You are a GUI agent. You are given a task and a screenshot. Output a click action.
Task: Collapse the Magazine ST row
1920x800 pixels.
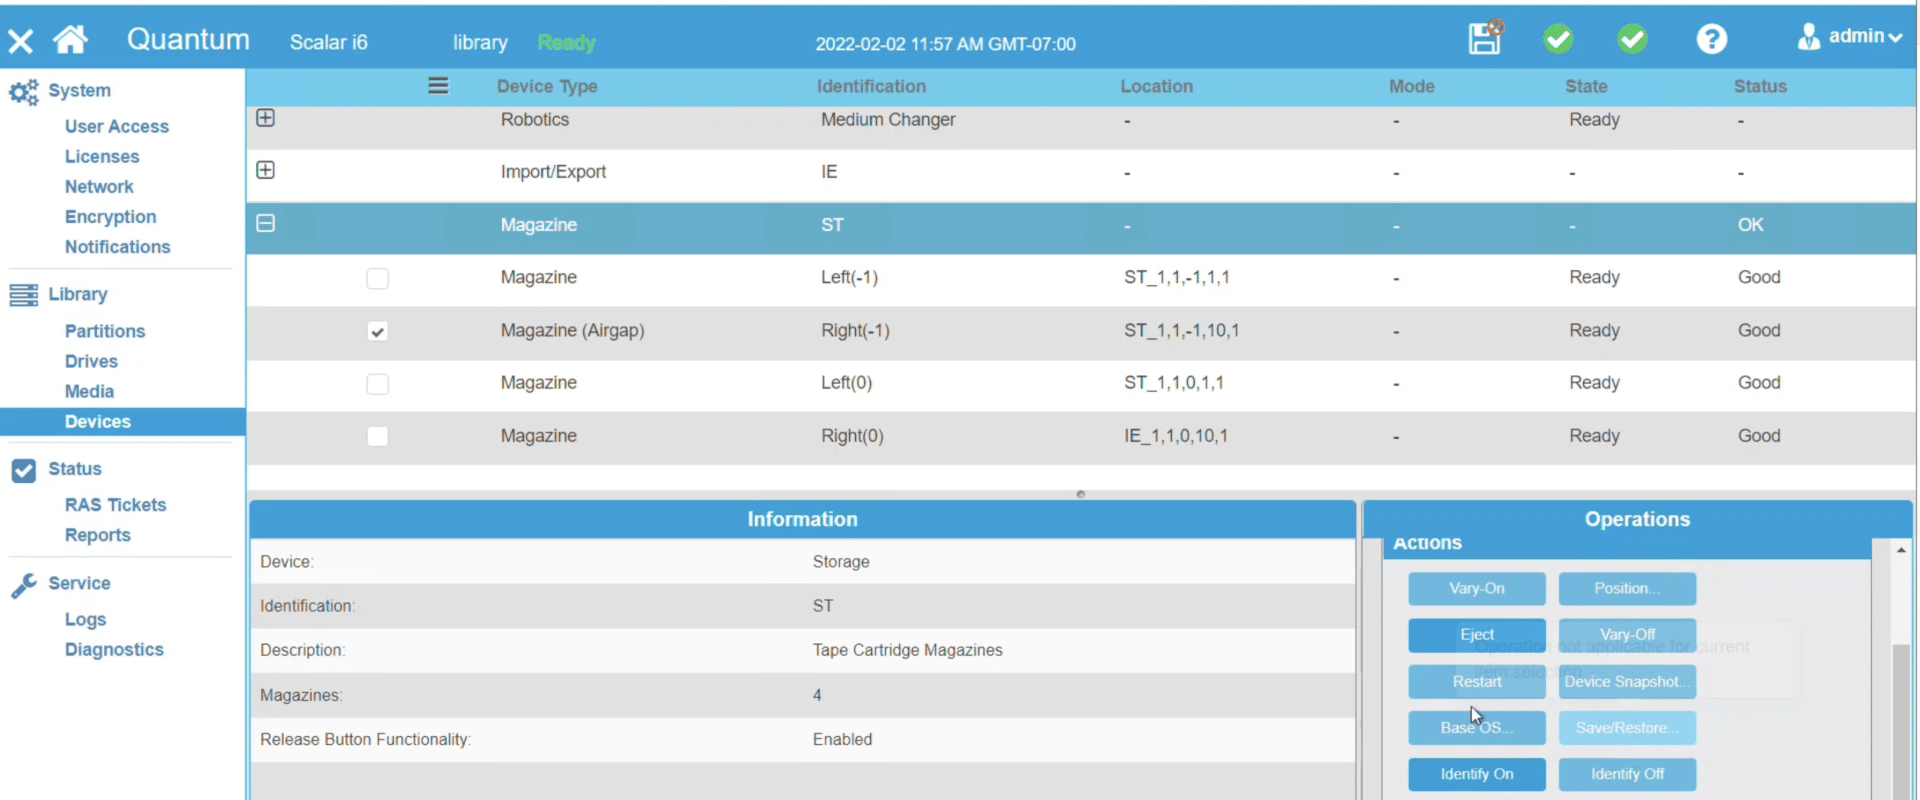pos(265,223)
